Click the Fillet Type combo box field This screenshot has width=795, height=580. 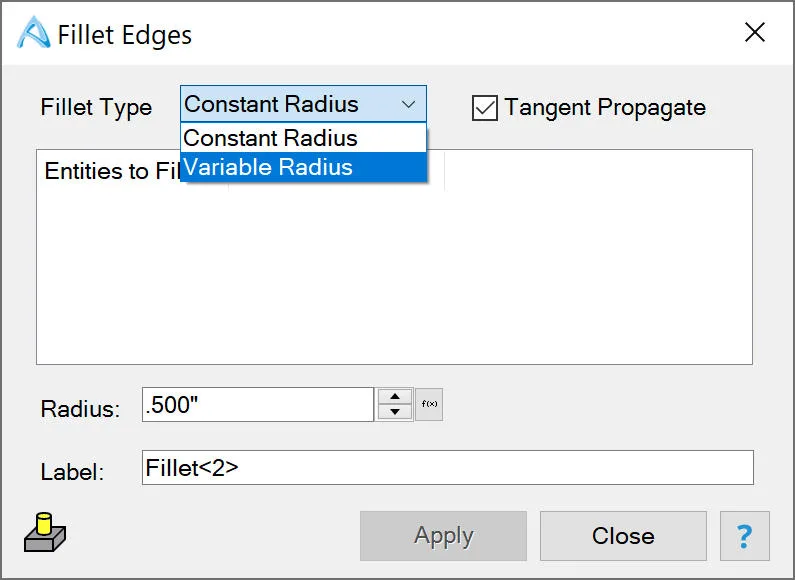click(303, 104)
